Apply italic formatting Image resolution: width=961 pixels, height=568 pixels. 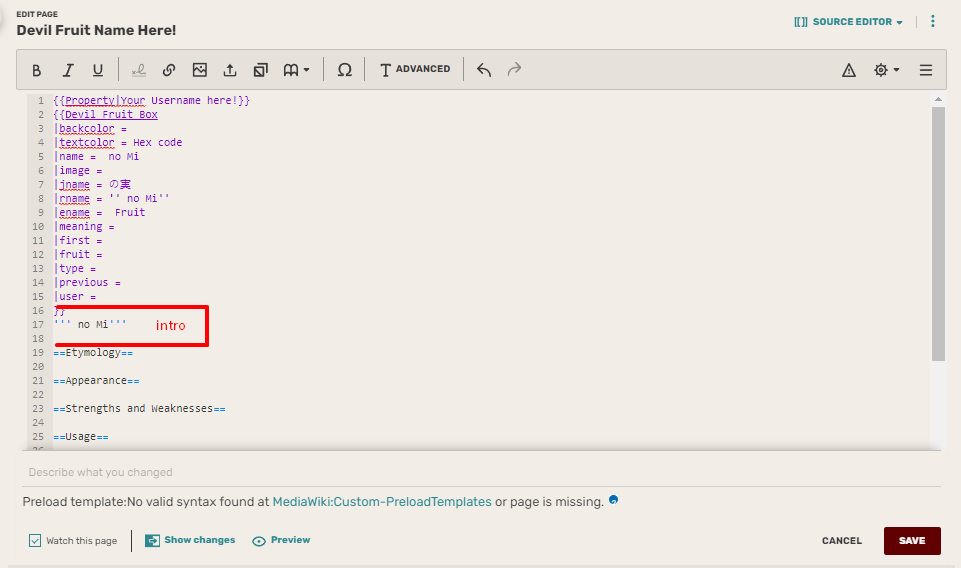[x=68, y=70]
